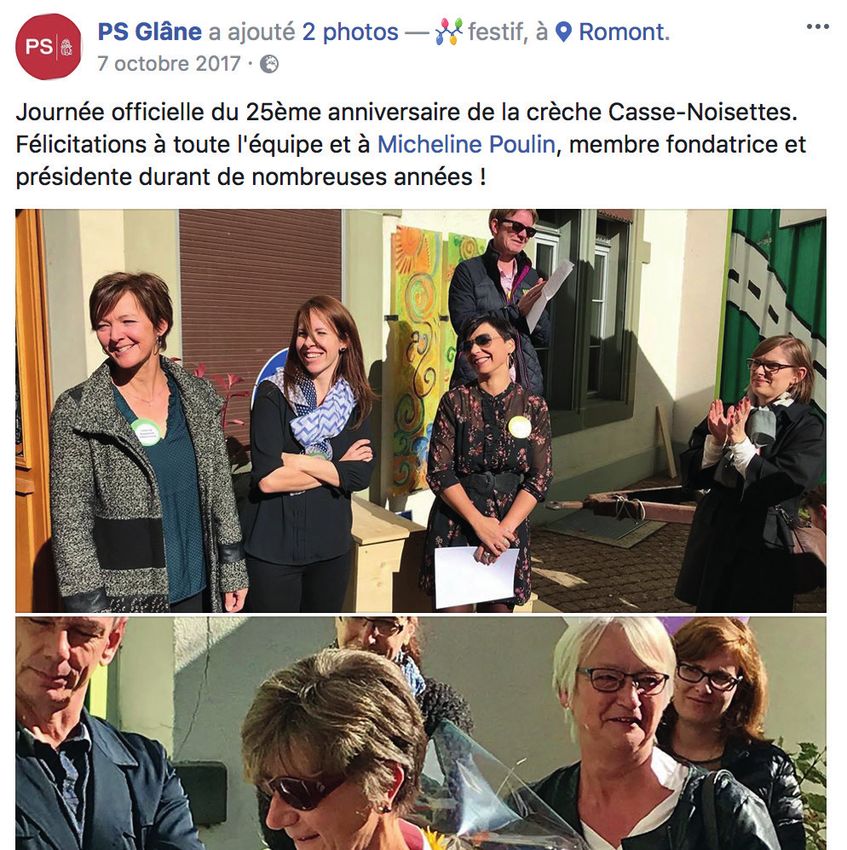Open the top photo of five women
This screenshot has height=850, width=847.
[421, 411]
